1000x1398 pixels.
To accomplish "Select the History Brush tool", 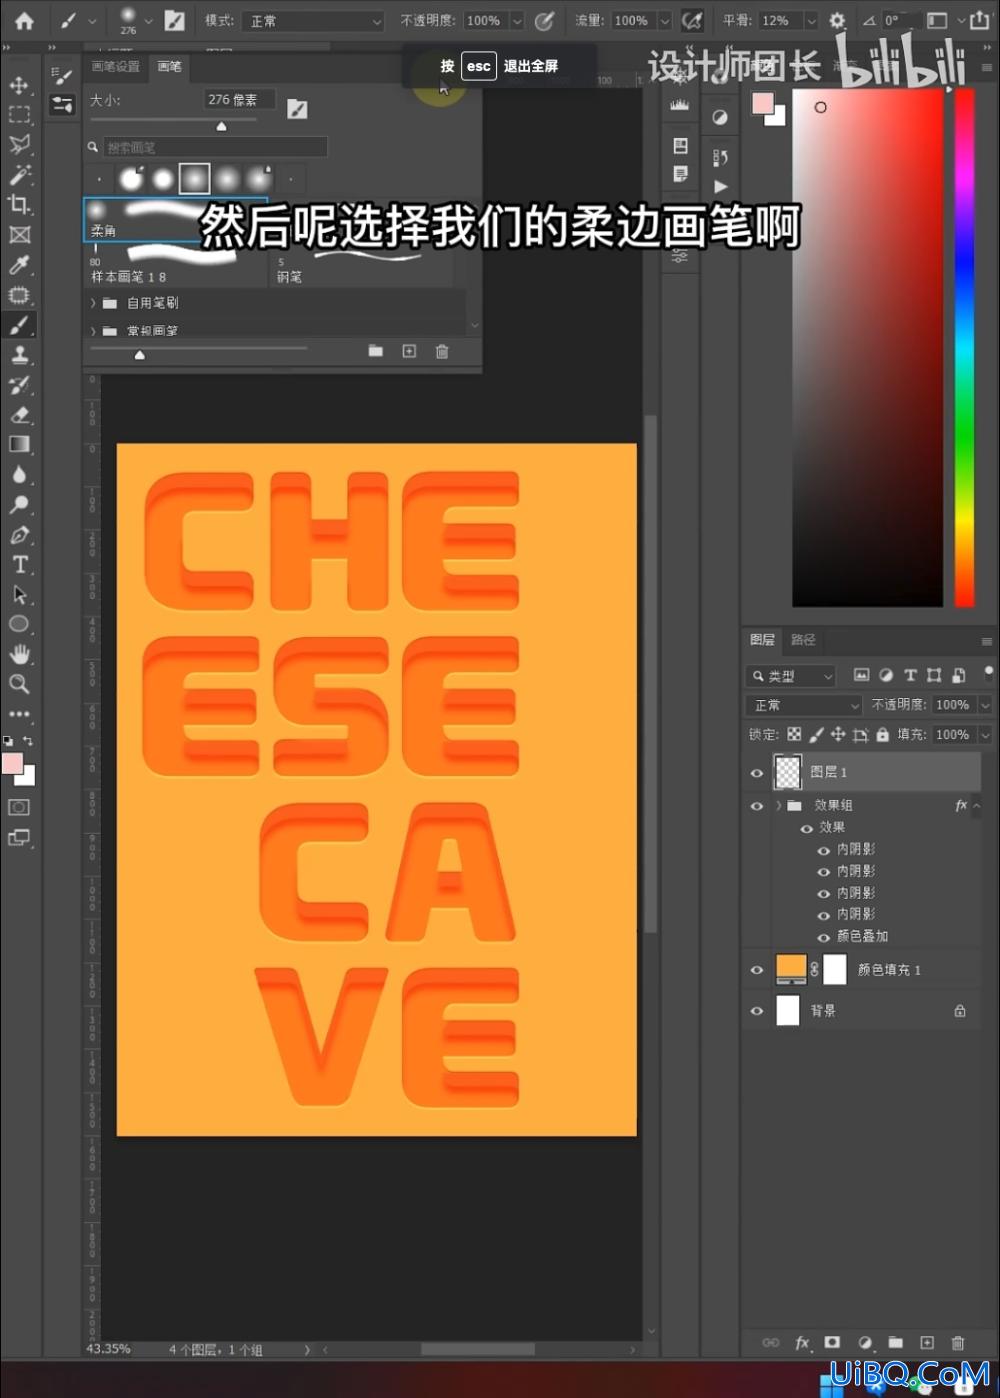I will click(x=19, y=385).
